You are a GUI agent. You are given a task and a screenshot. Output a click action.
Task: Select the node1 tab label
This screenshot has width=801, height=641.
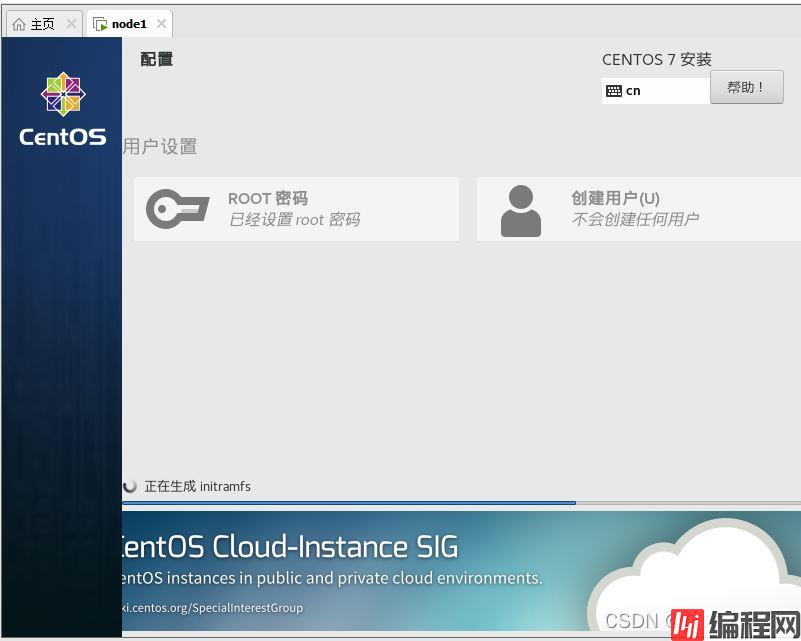(x=129, y=24)
